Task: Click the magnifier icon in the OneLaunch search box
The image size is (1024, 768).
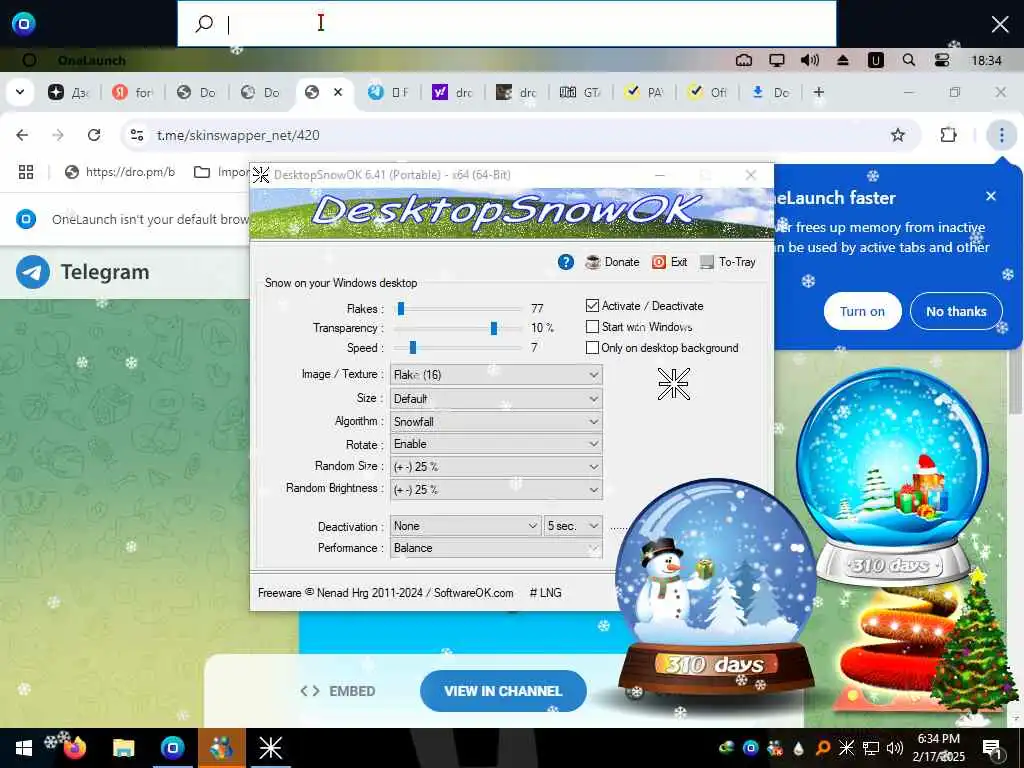Action: click(204, 24)
